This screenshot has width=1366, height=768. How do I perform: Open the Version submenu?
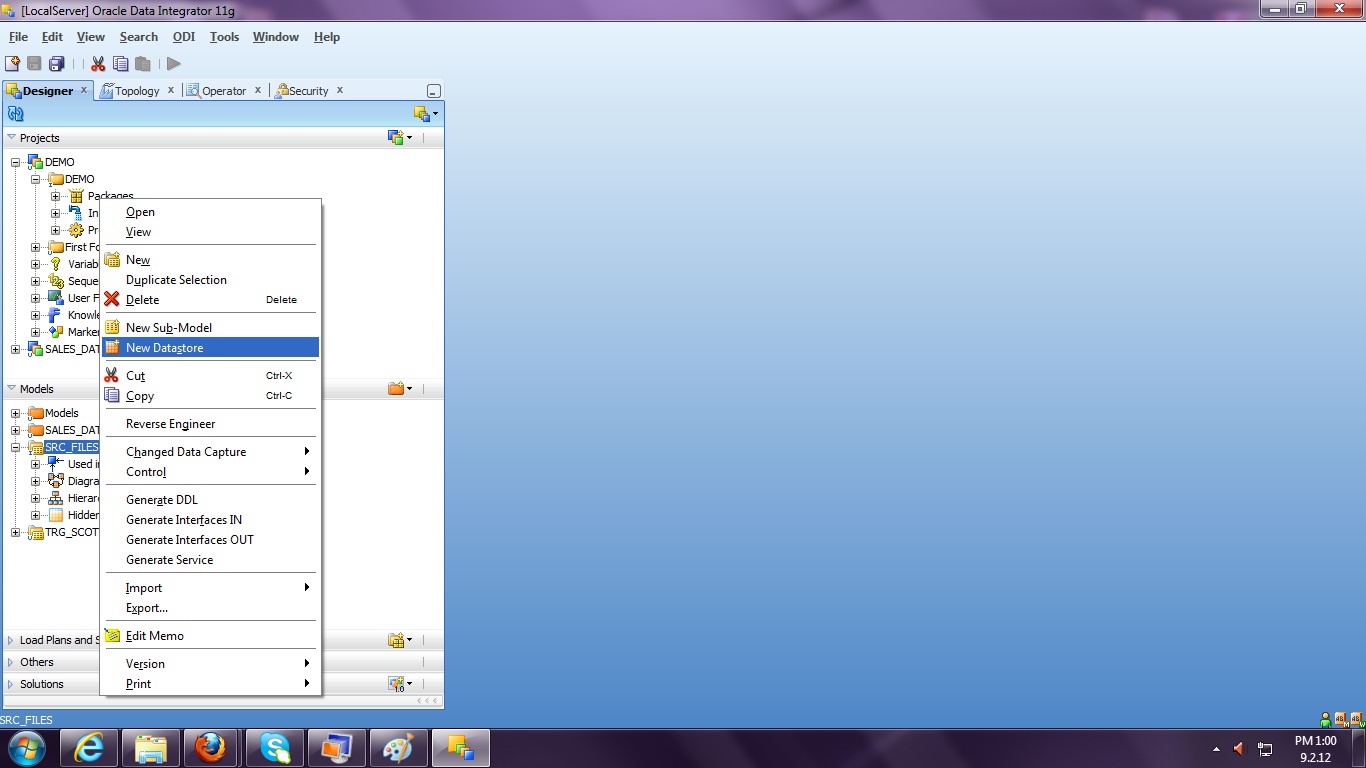210,664
